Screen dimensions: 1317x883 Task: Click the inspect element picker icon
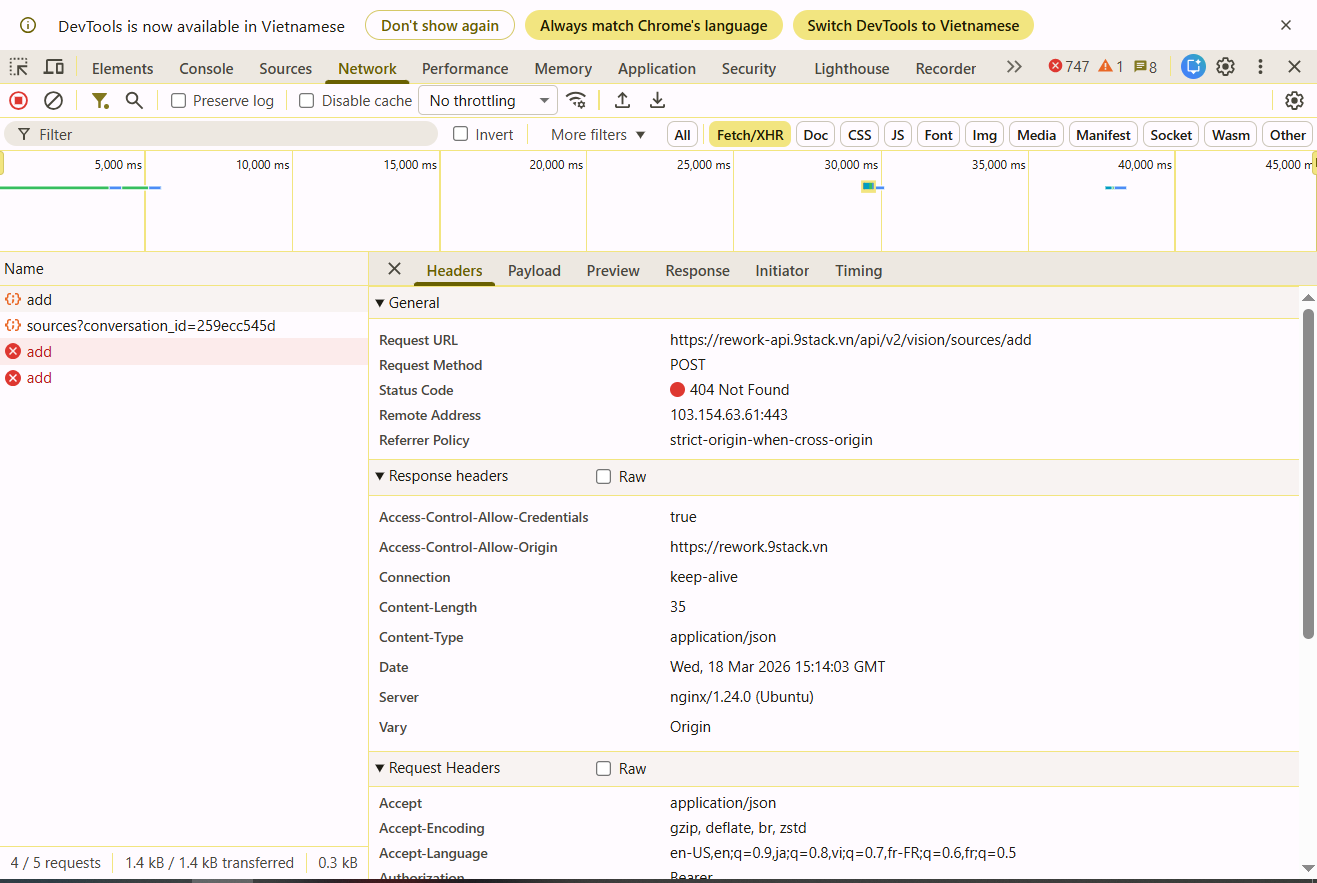[x=19, y=67]
